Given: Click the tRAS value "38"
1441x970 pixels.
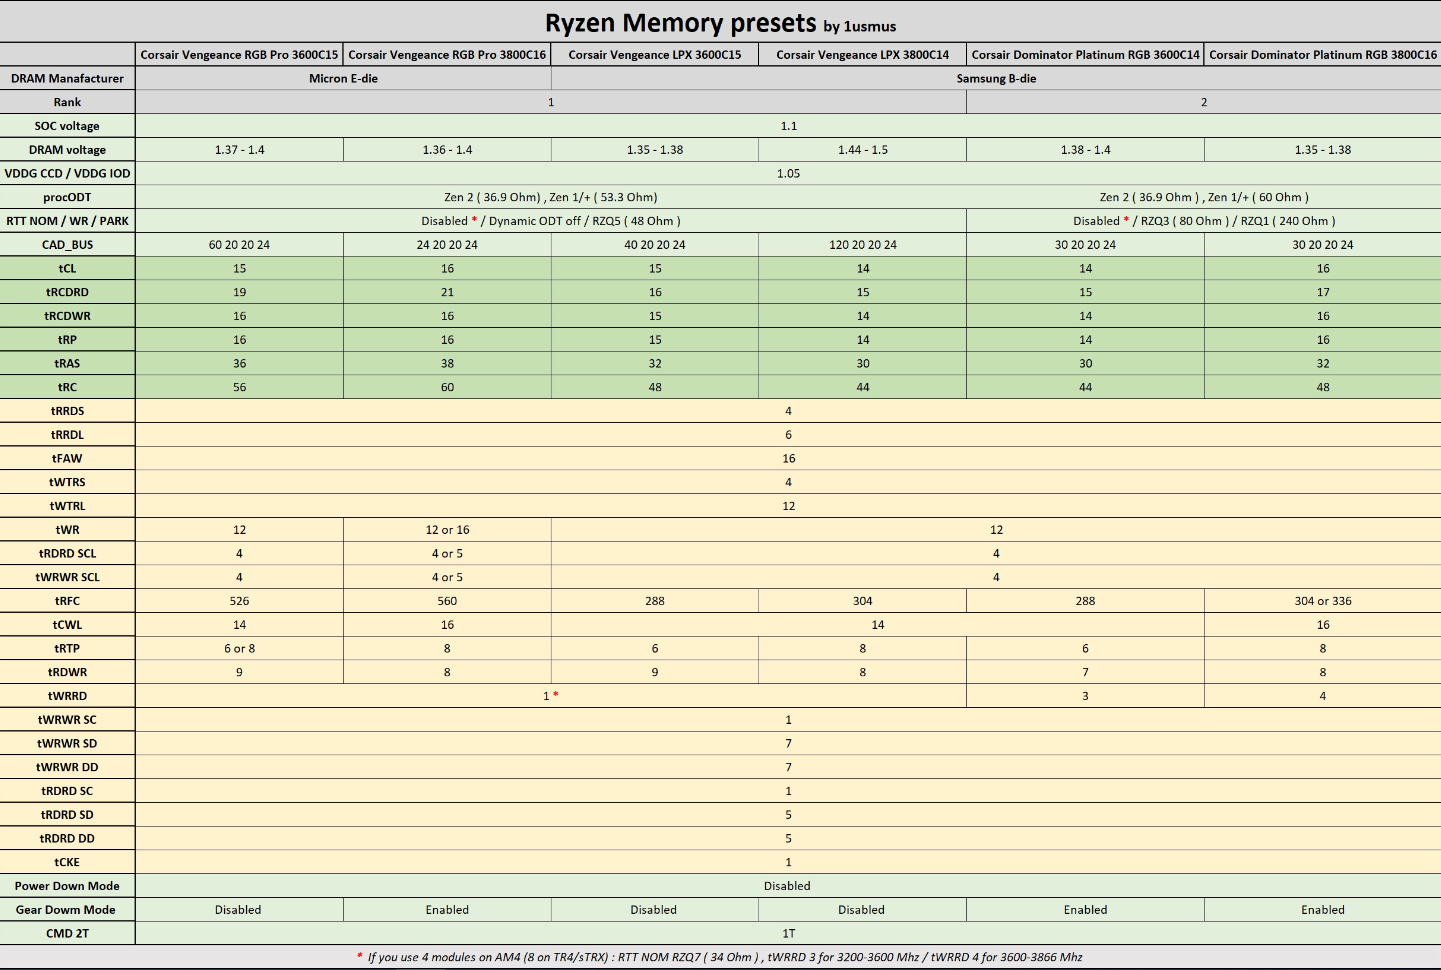Looking at the screenshot, I should click(x=447, y=363).
